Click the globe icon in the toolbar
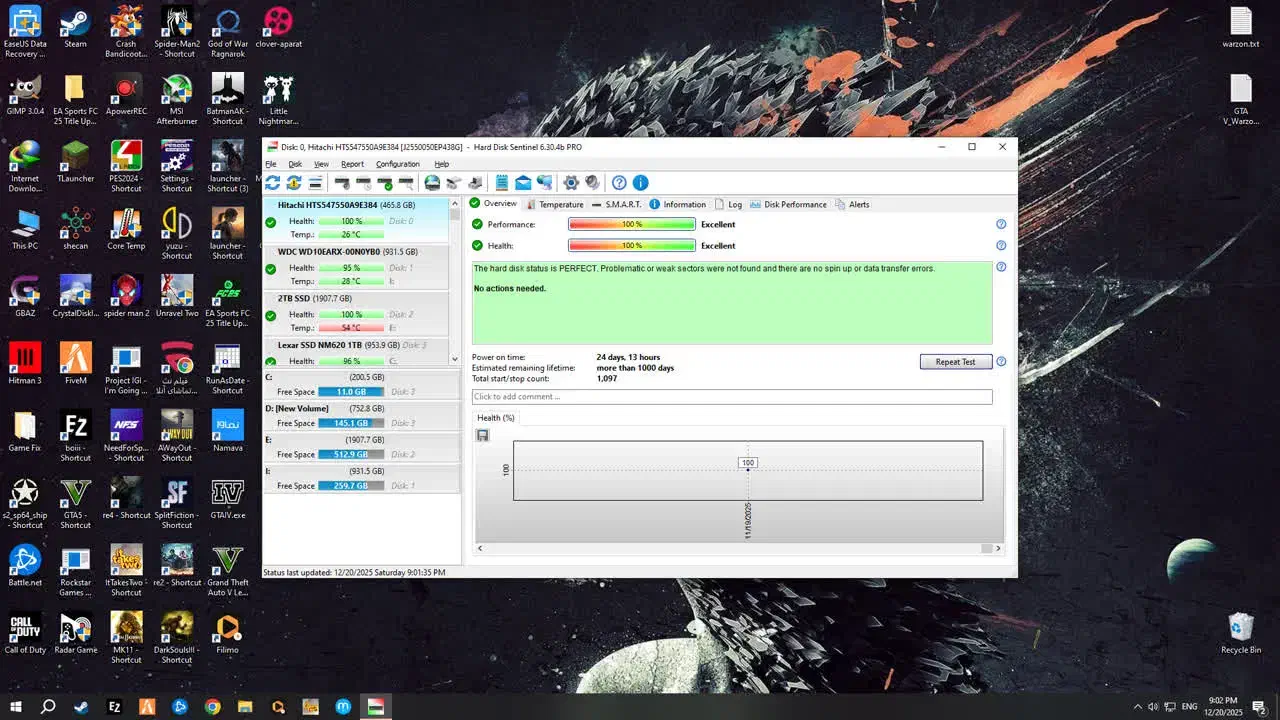Image resolution: width=1280 pixels, height=720 pixels. pyautogui.click(x=432, y=183)
